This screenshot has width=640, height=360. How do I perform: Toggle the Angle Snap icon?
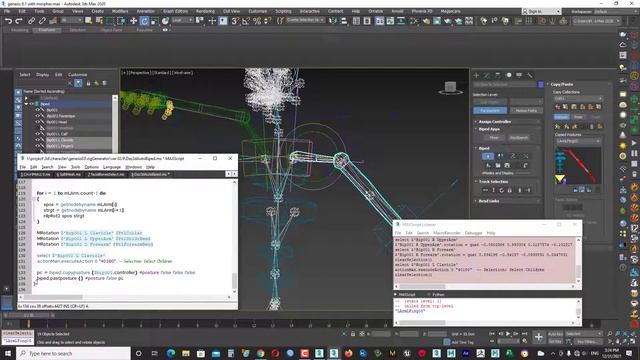[x=246, y=21]
